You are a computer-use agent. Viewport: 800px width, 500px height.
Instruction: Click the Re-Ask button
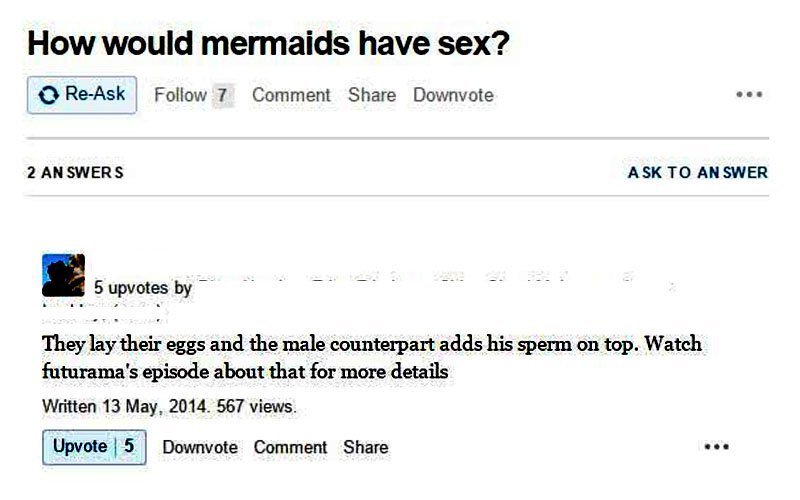pyautogui.click(x=82, y=95)
